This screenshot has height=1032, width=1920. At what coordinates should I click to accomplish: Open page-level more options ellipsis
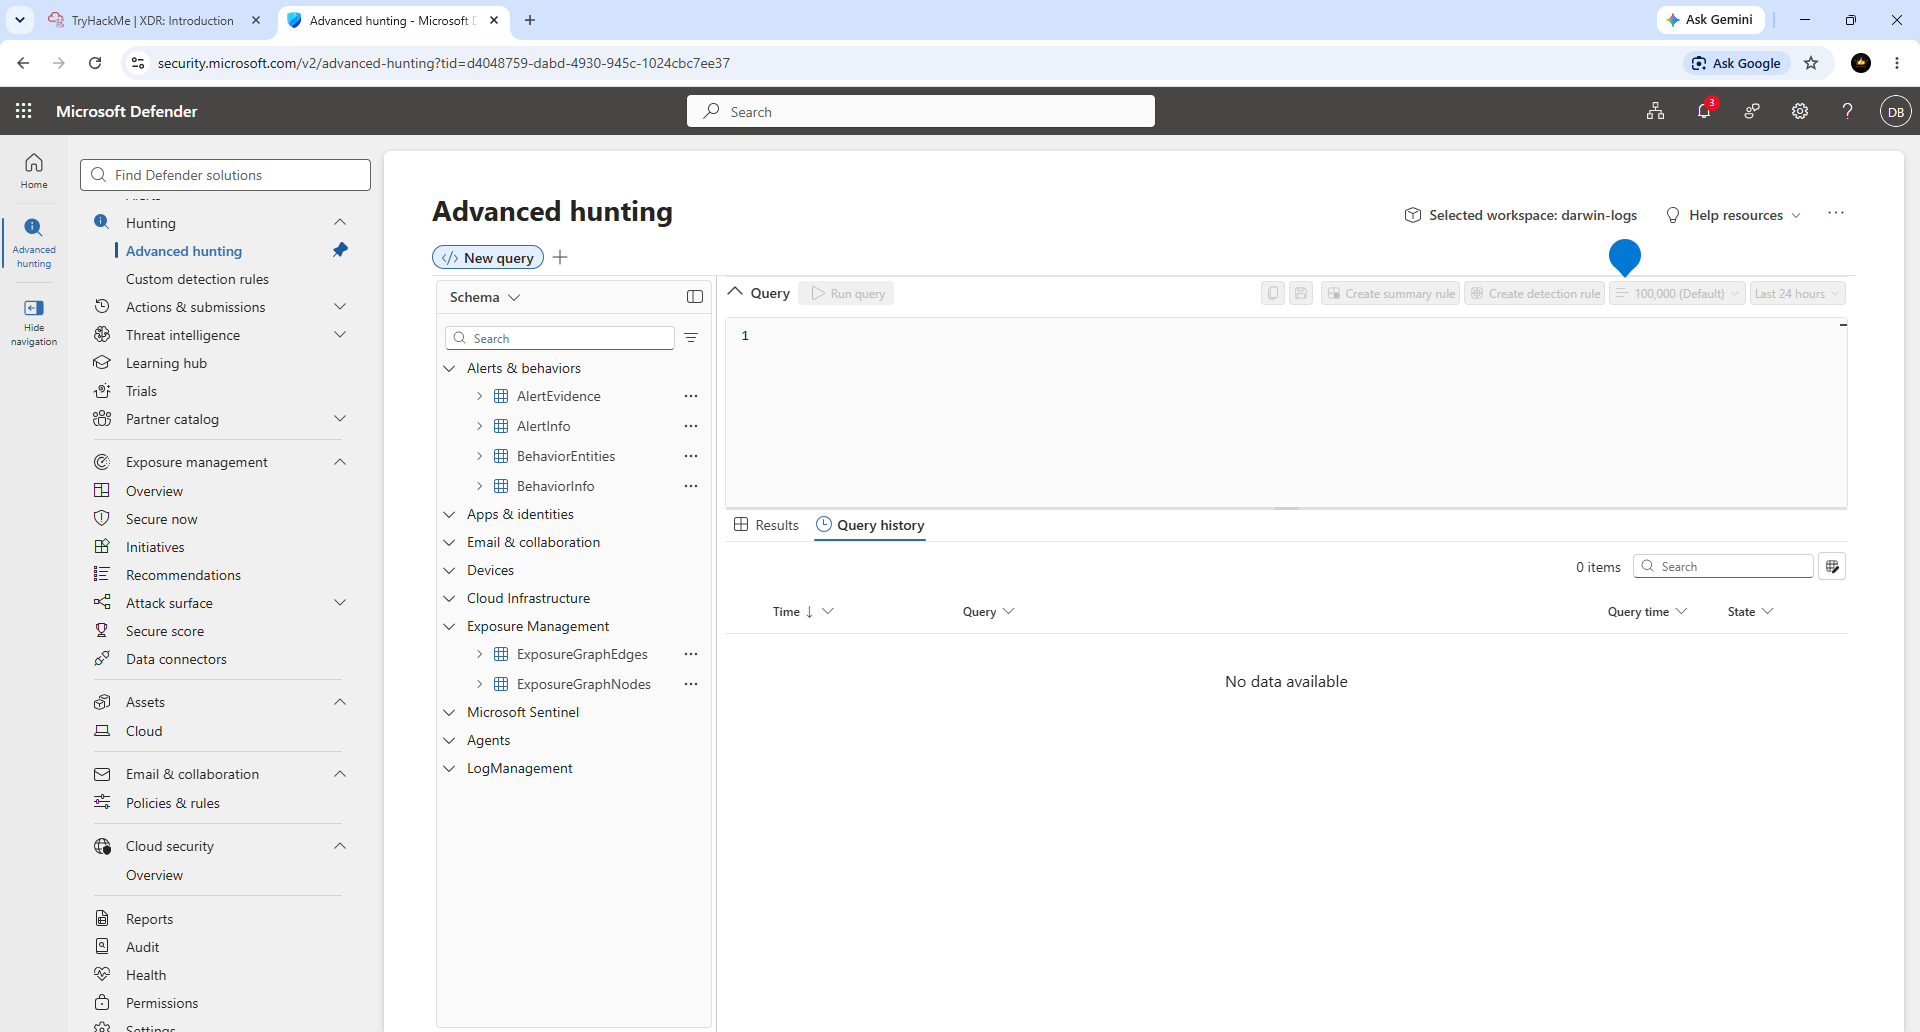click(x=1836, y=213)
